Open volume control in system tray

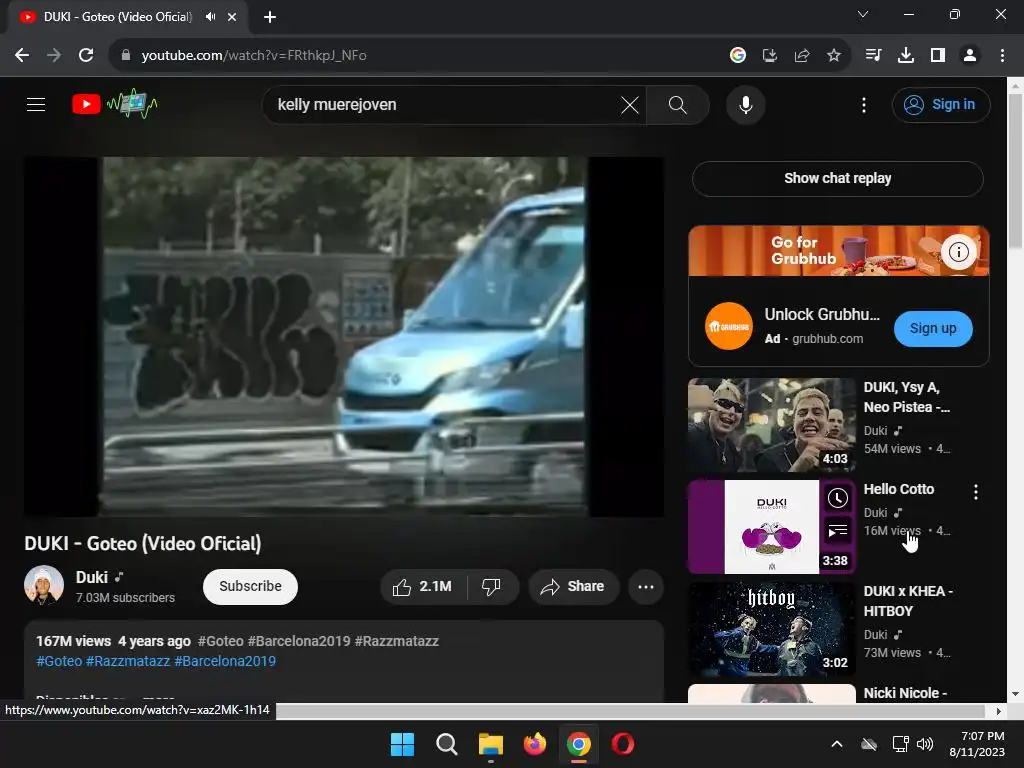925,744
